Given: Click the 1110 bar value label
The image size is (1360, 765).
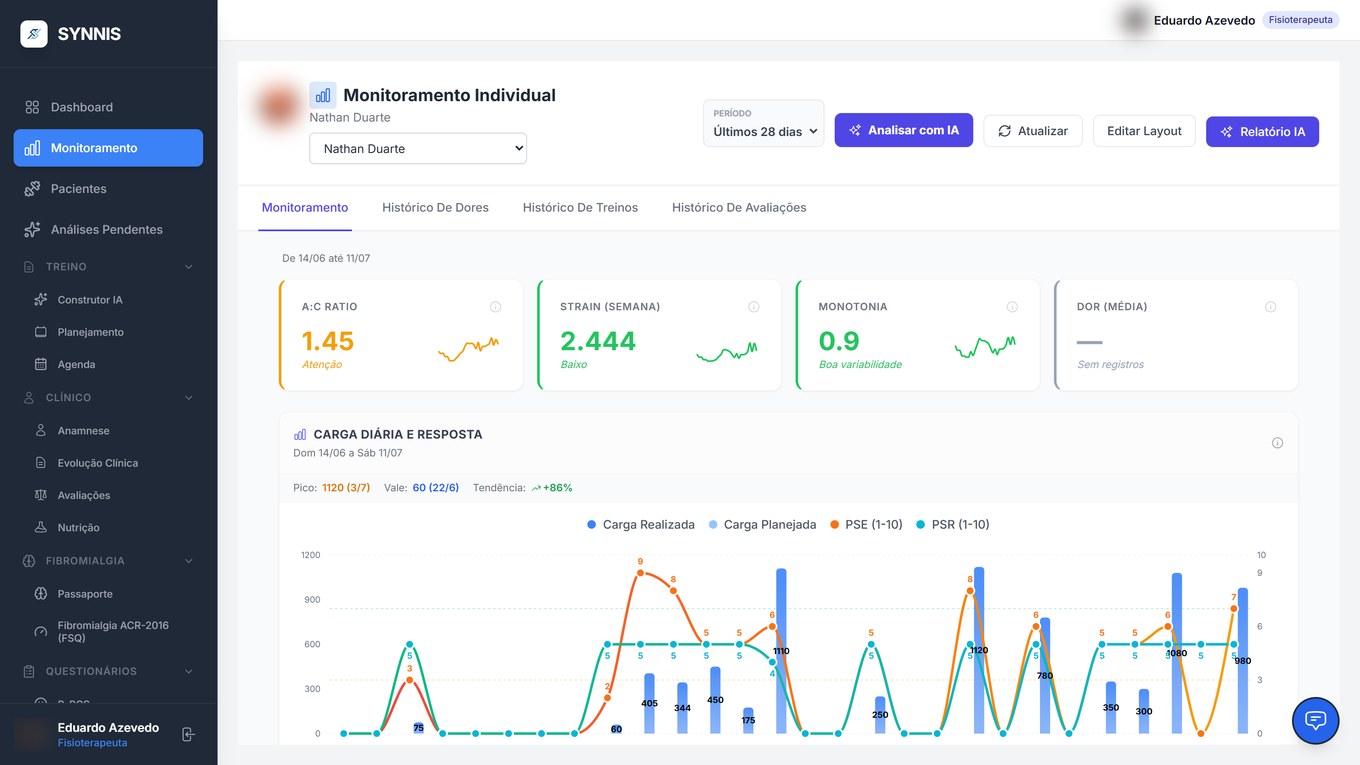Looking at the screenshot, I should (x=781, y=651).
